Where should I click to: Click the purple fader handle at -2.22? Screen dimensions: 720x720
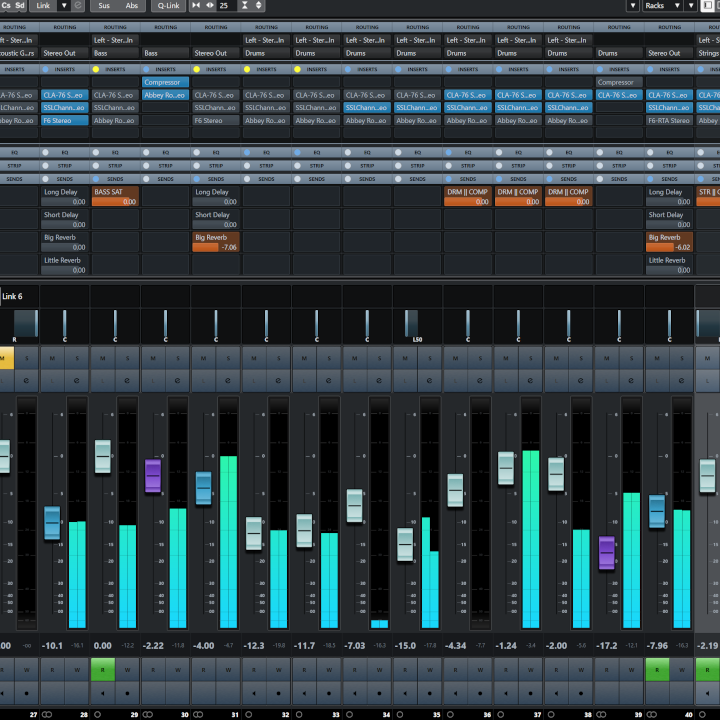click(x=153, y=475)
